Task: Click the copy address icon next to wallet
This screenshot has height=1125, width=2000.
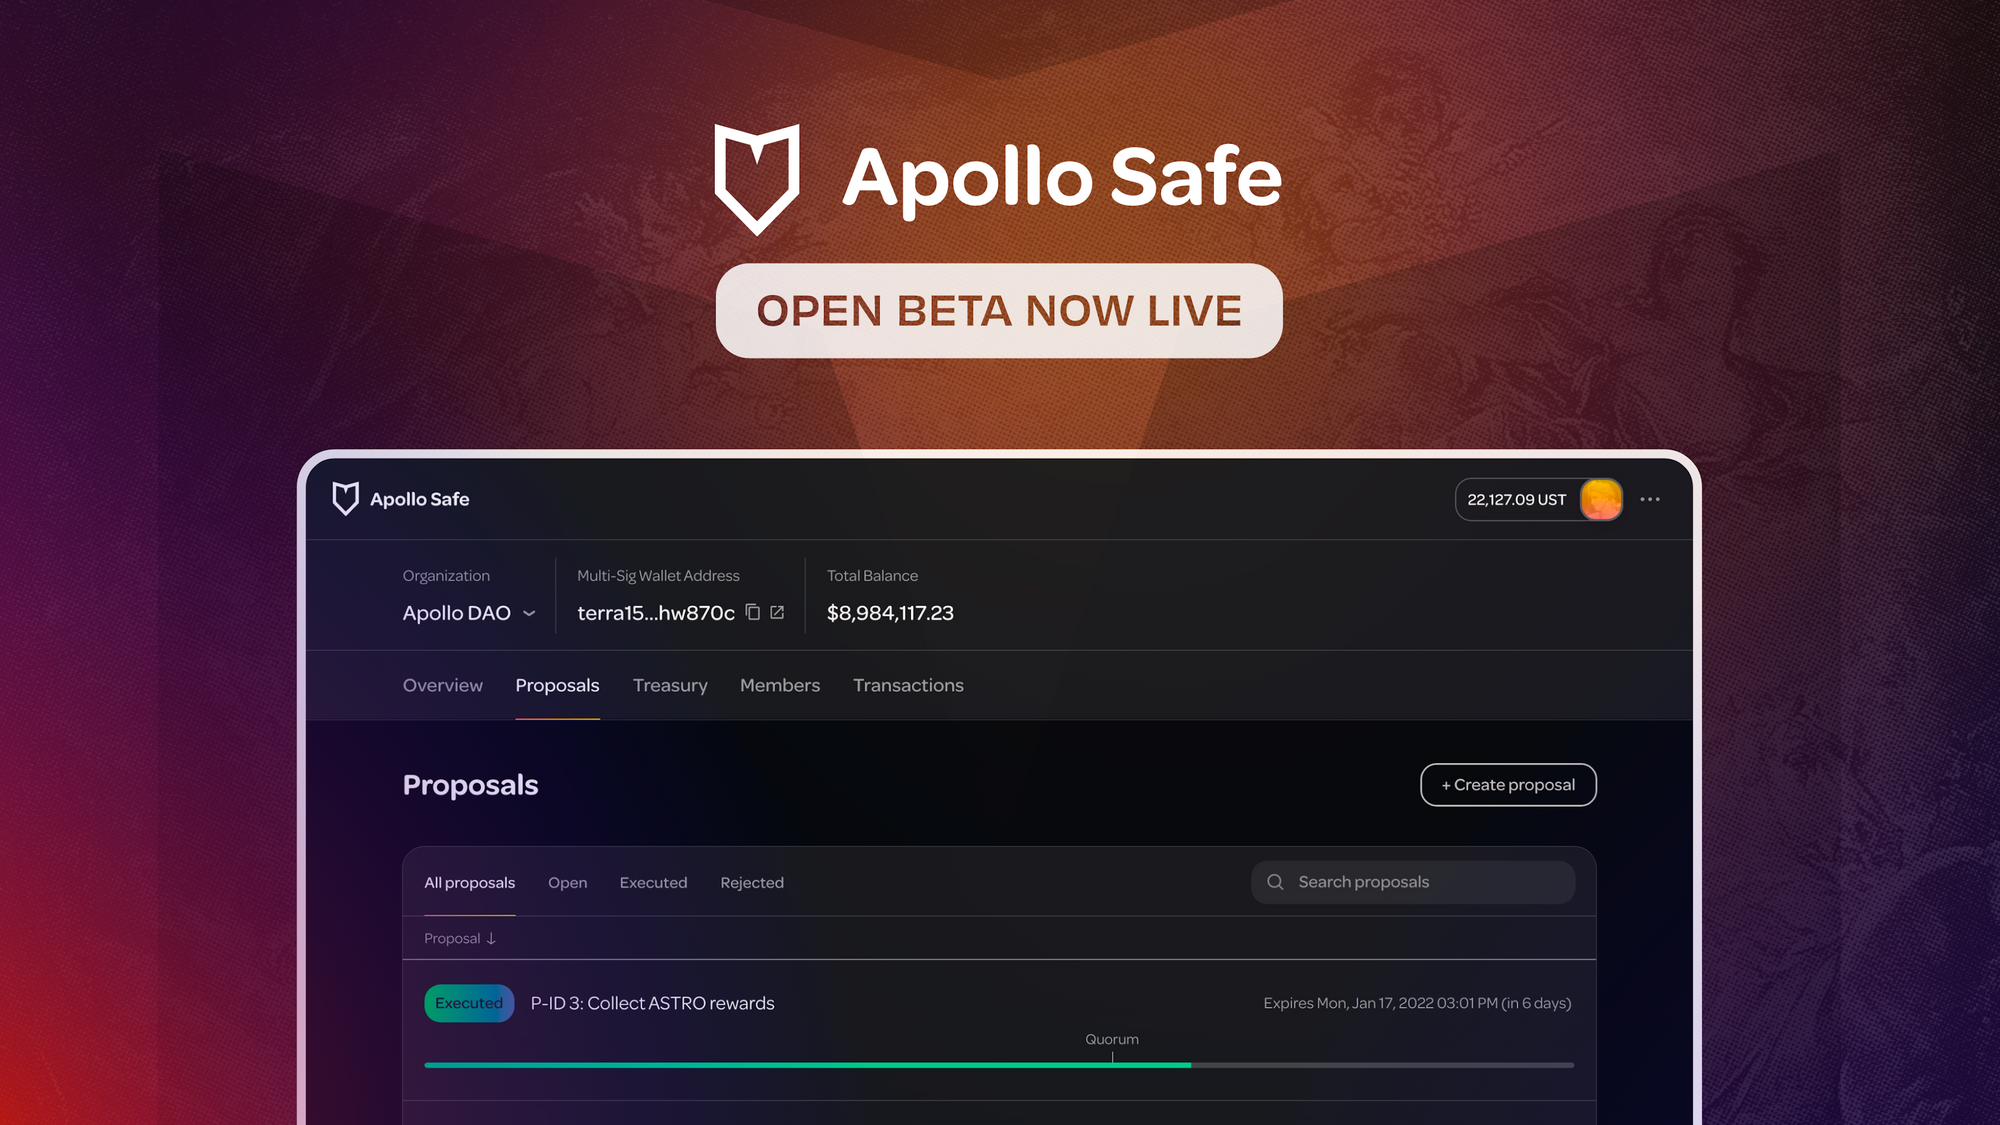Action: (x=753, y=611)
